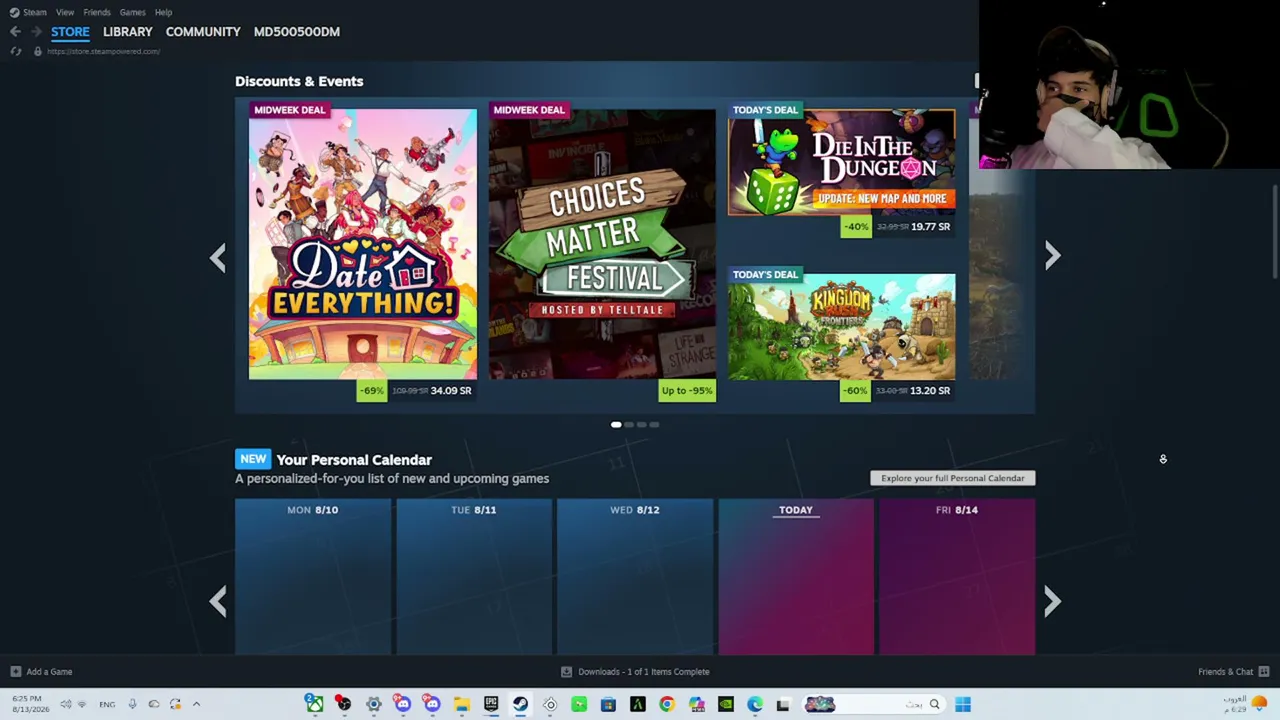1280x720 pixels.
Task: Select the WED 8/12 calendar column
Action: [x=635, y=577]
